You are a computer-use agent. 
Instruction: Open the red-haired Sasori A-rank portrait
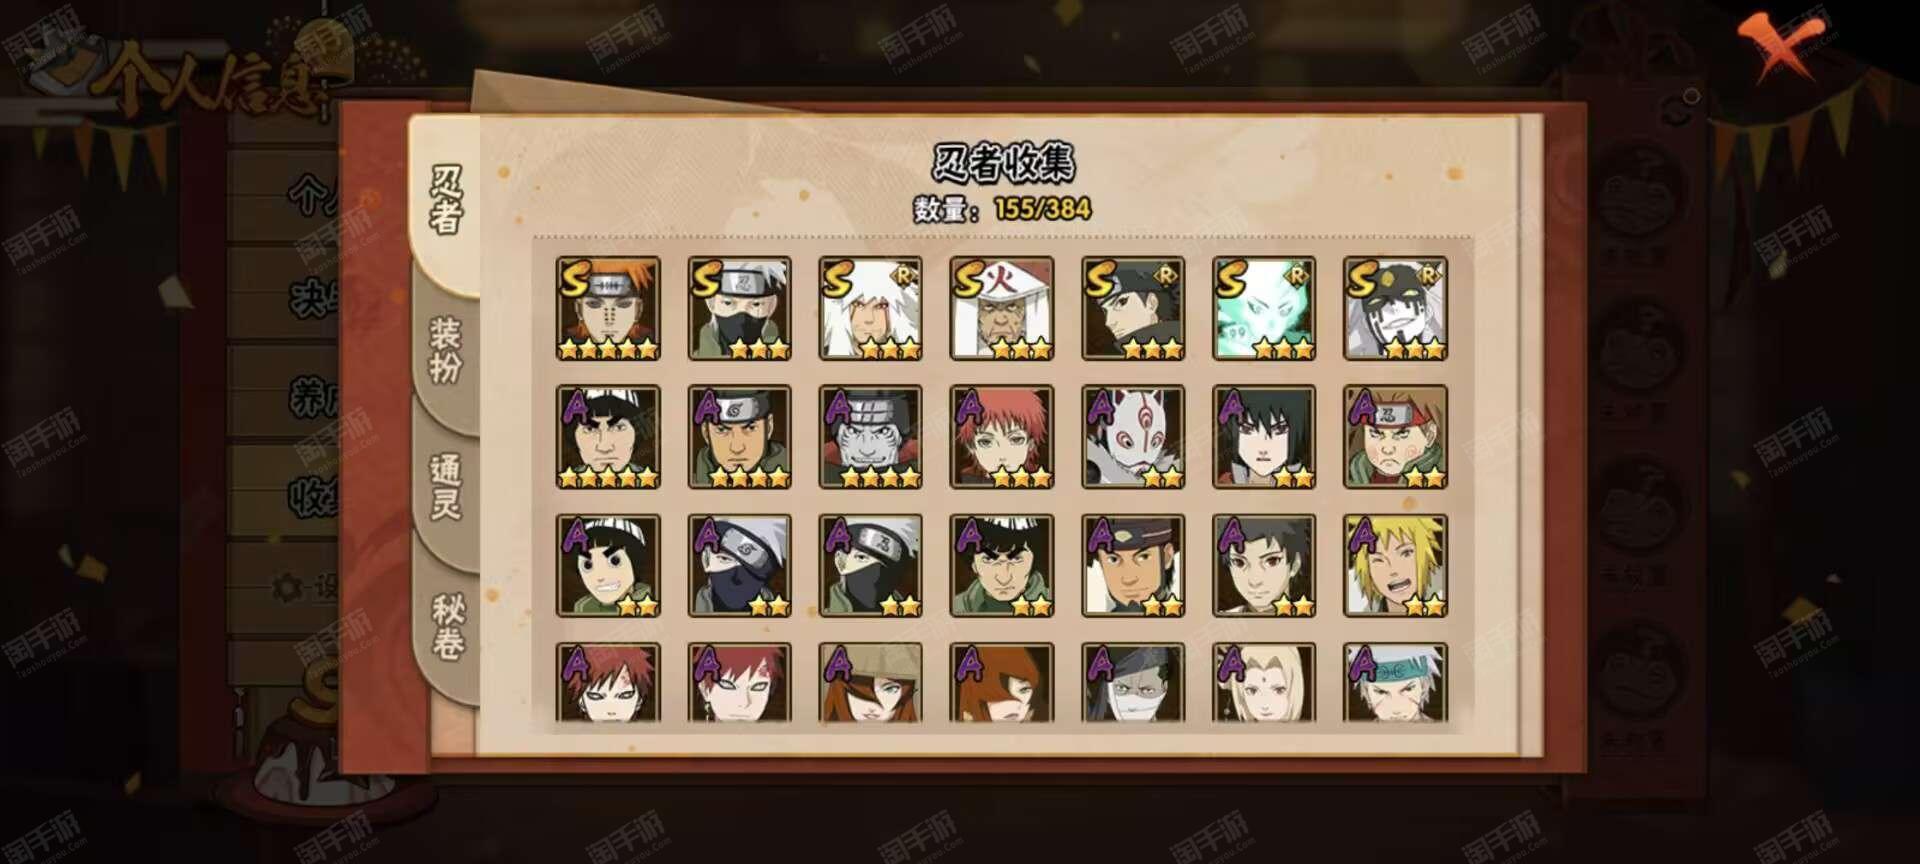pos(1001,437)
